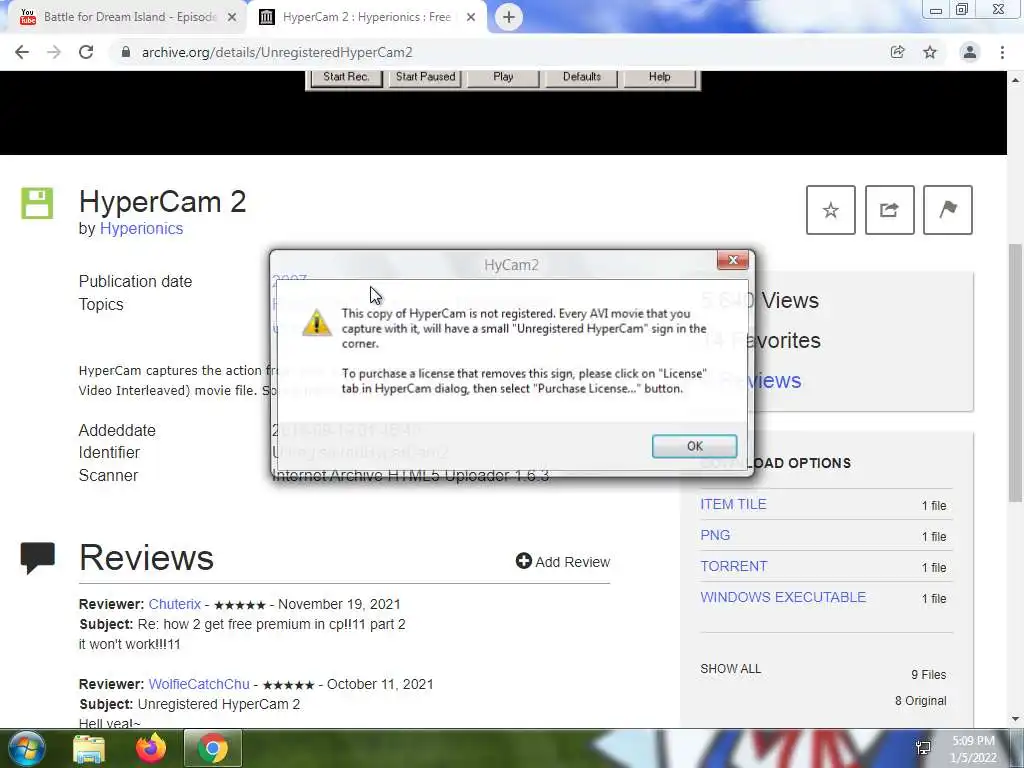This screenshot has height=768, width=1024.
Task: Click the '8 Original' text
Action: tap(921, 701)
